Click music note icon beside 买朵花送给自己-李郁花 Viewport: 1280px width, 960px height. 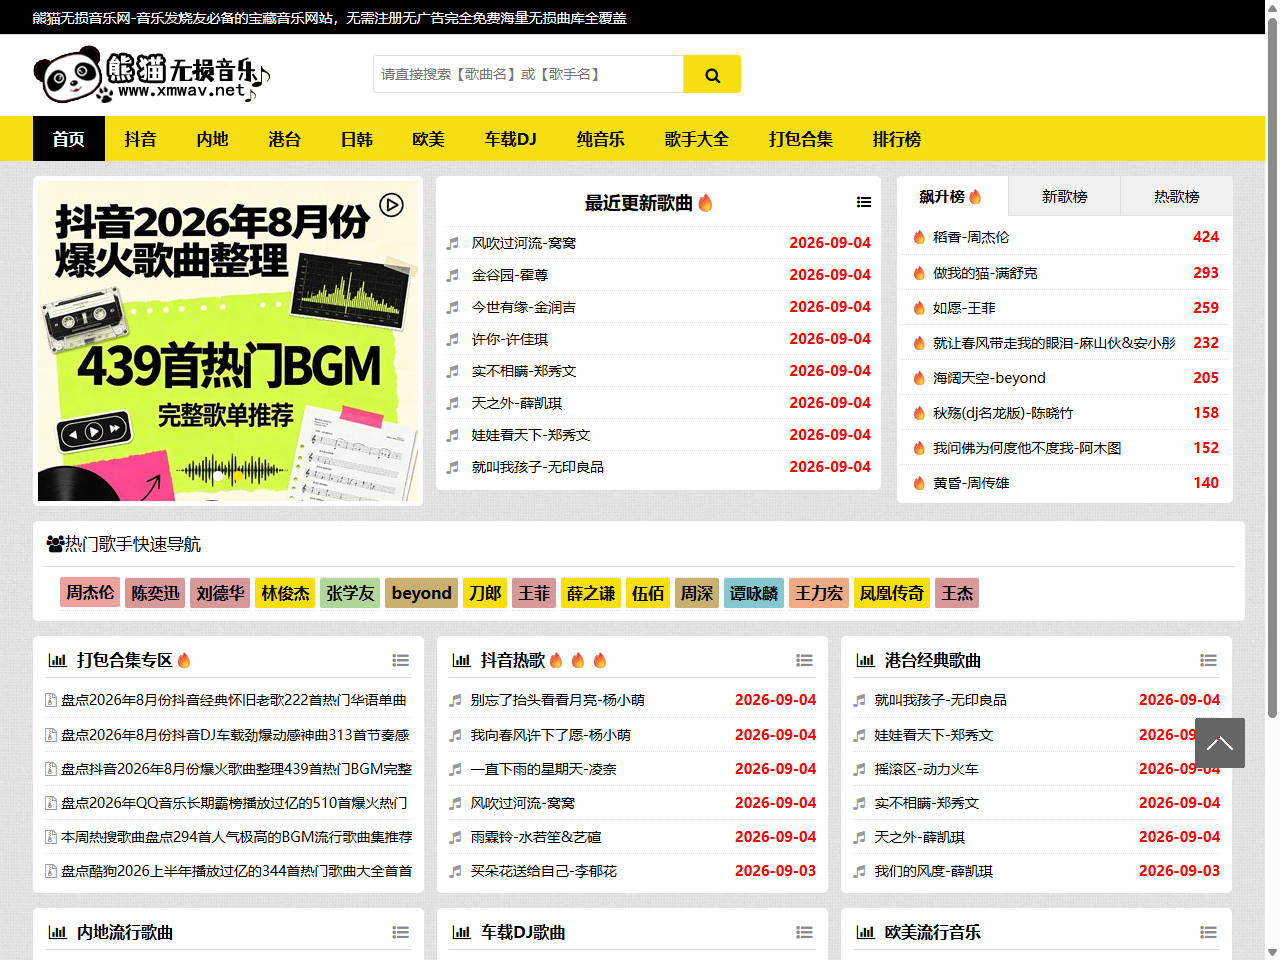(455, 871)
